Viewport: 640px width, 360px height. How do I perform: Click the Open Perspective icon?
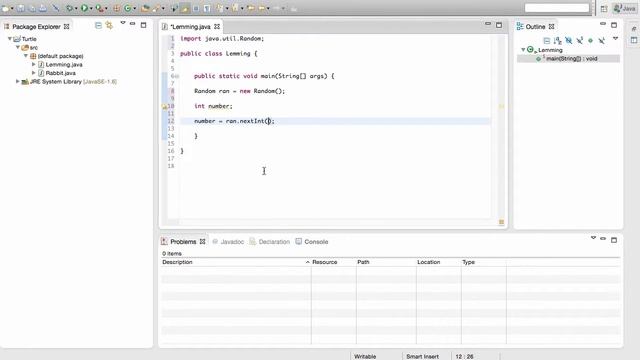click(x=604, y=8)
